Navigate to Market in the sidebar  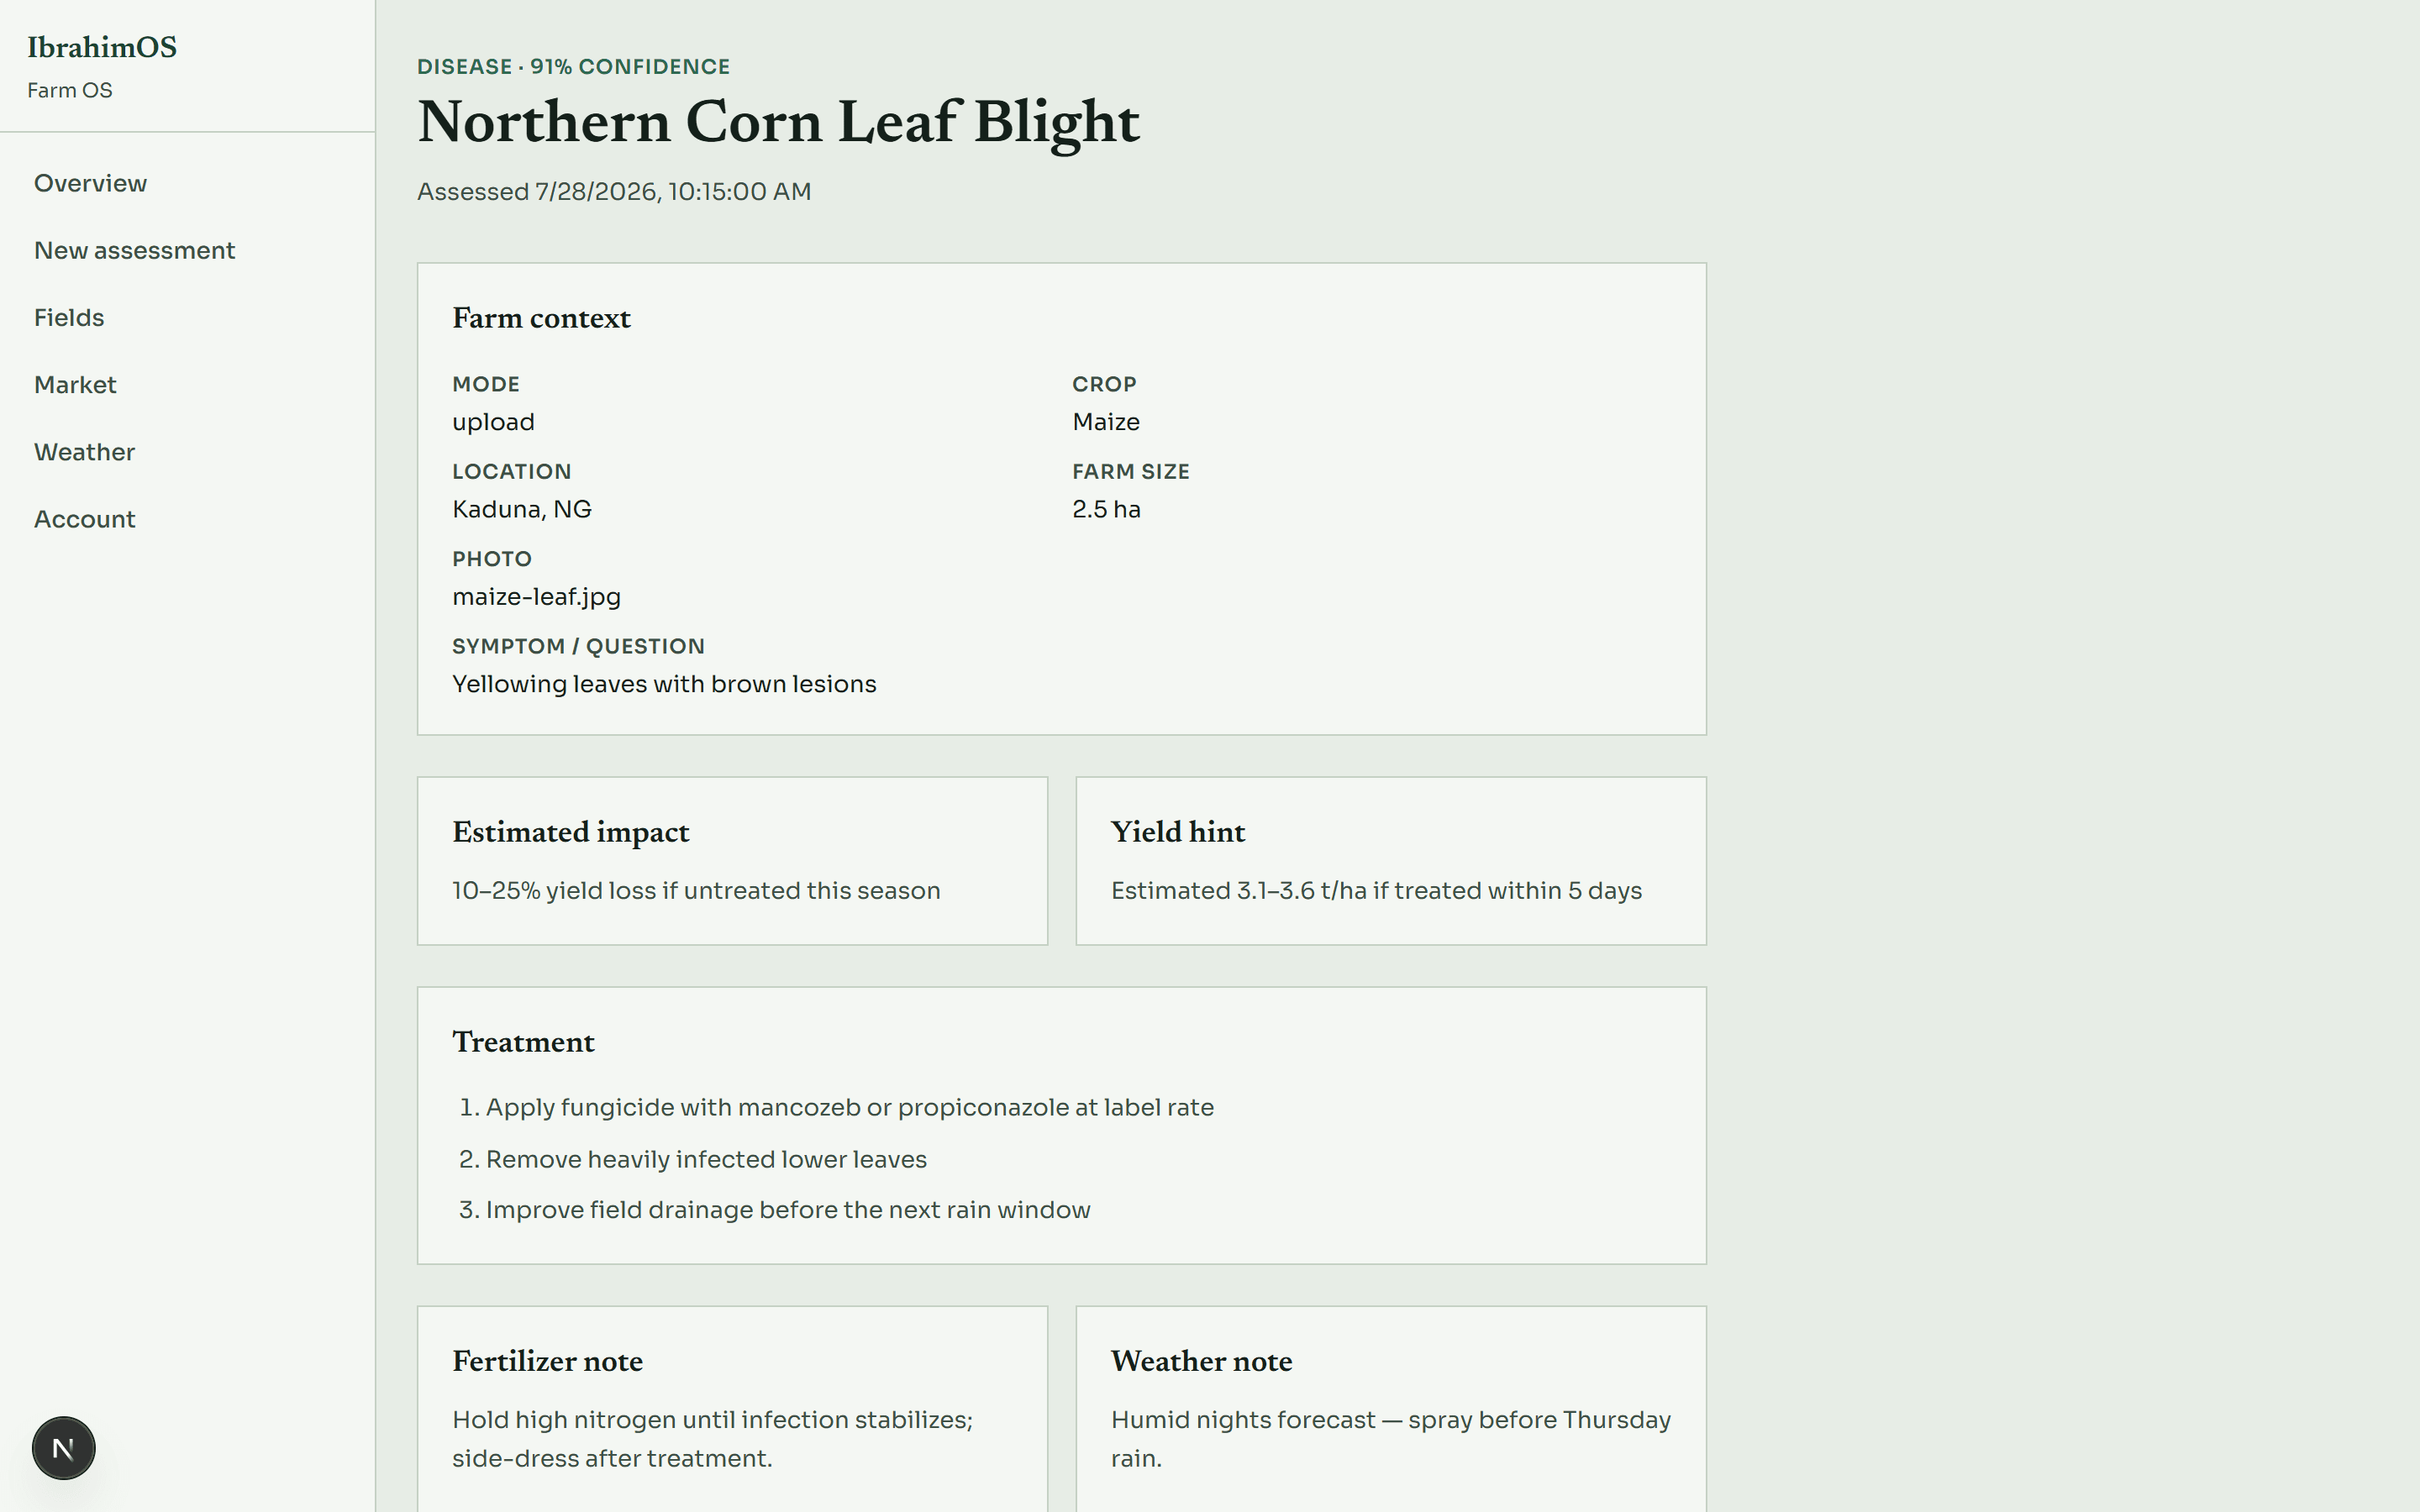click(75, 385)
